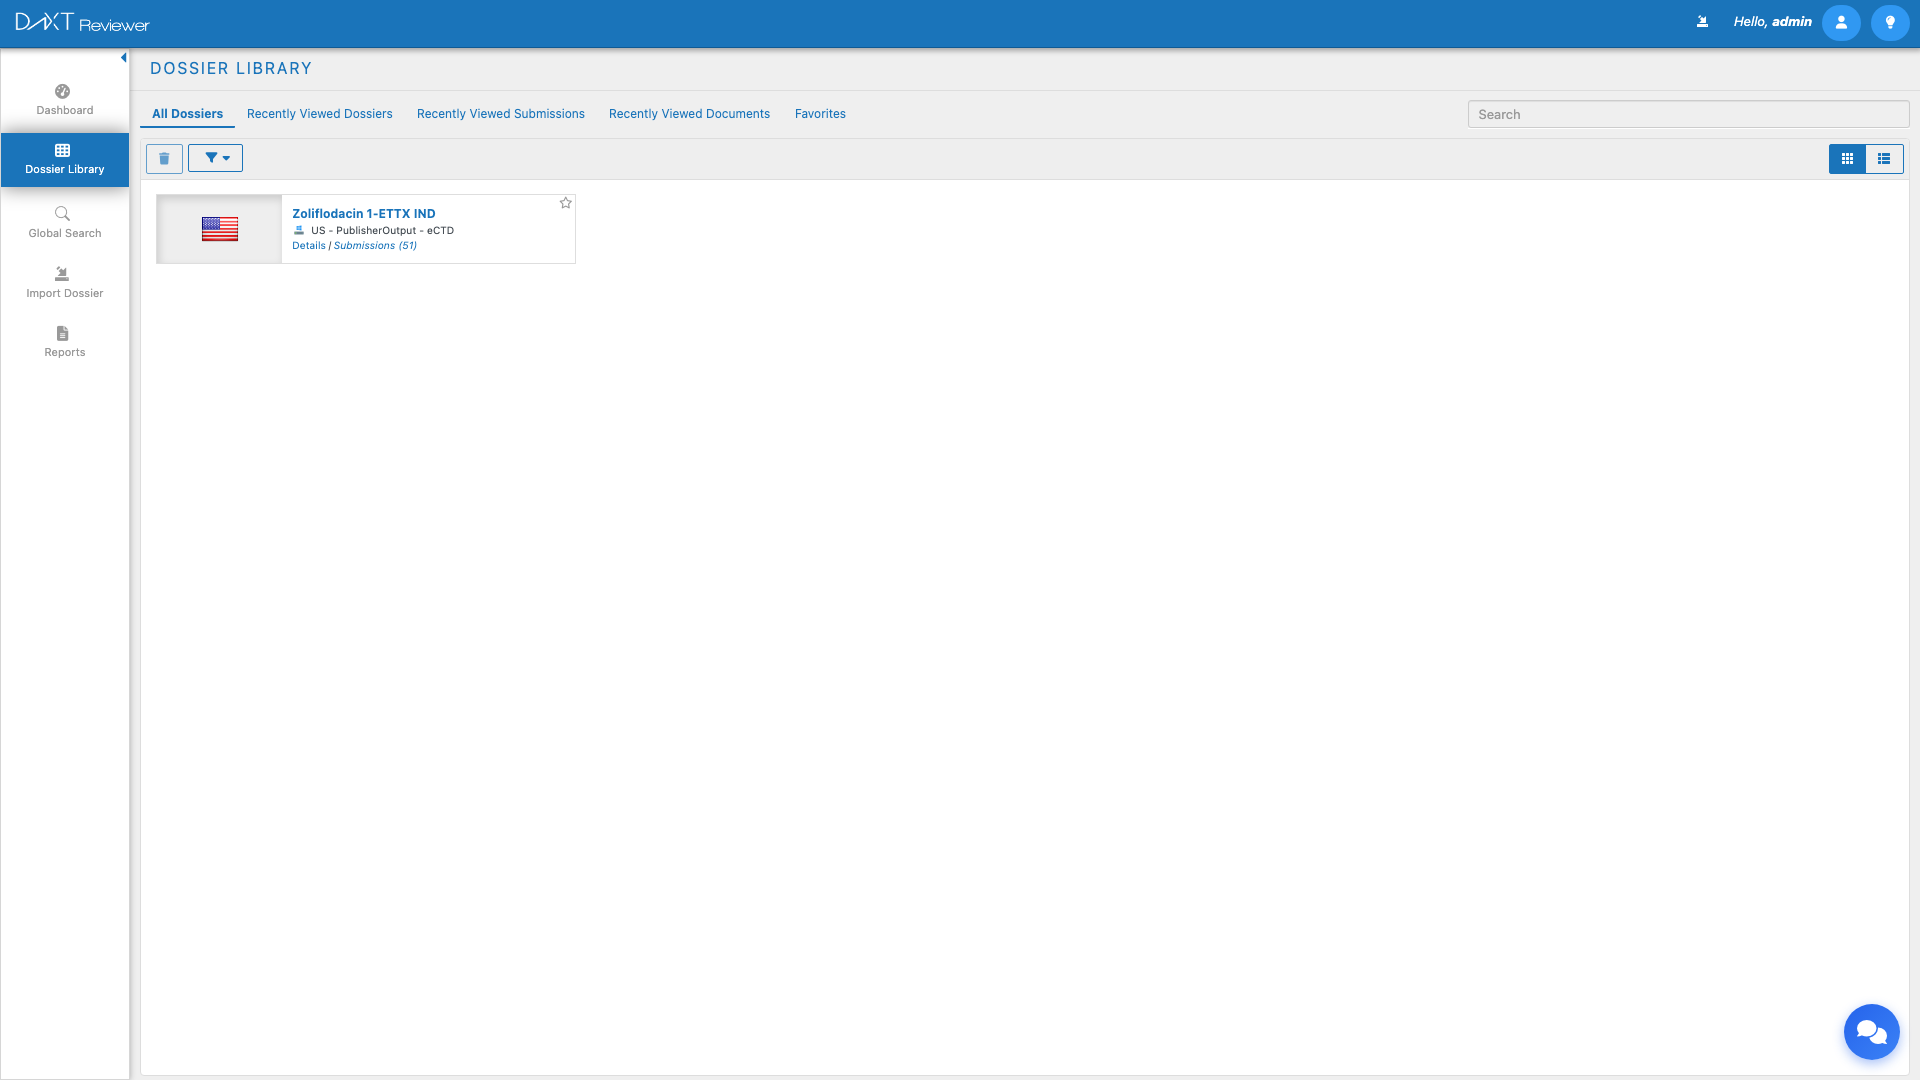Open the filter dropdown in the toolbar
This screenshot has width=1920, height=1080.
(215, 158)
